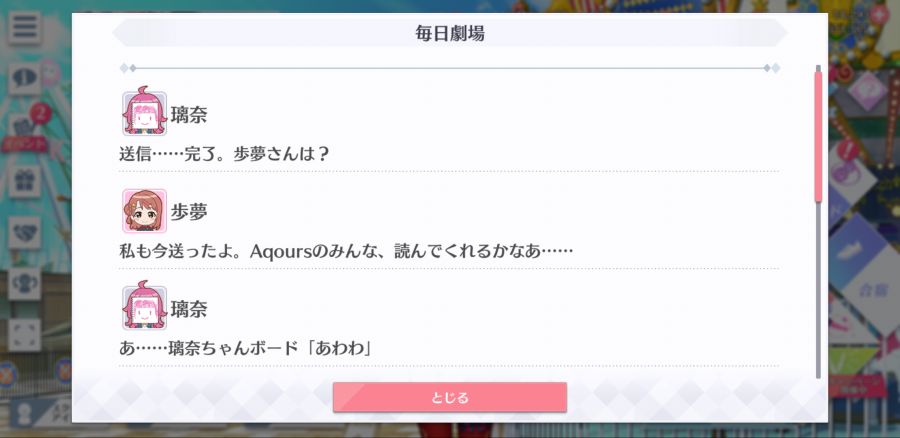Tap the fullscreen expand corners icon

point(25,335)
